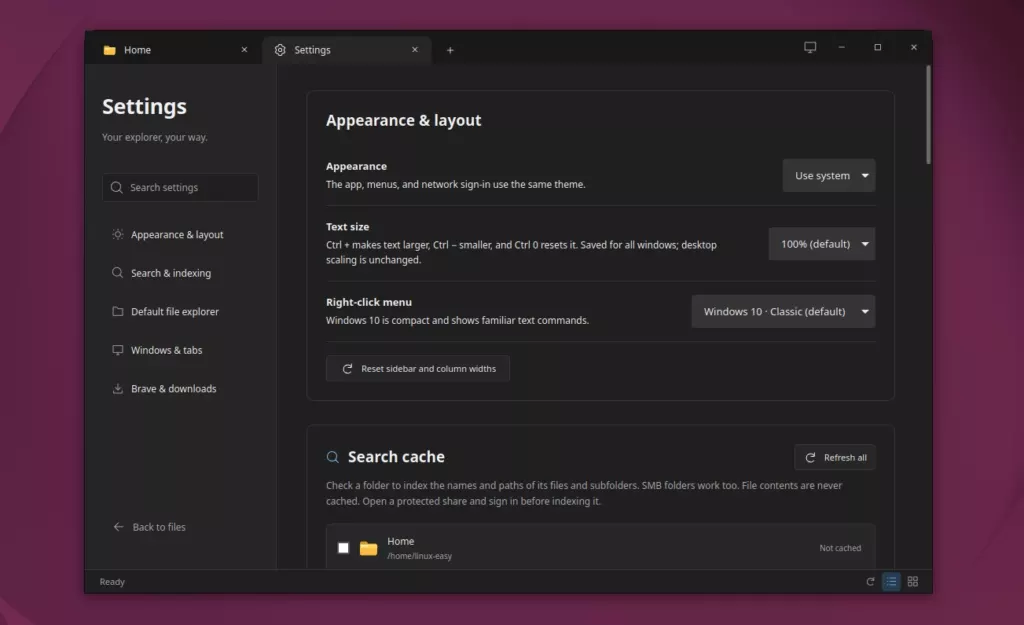Click the Refresh all button
Screen dimensions: 1024x625
(835, 457)
